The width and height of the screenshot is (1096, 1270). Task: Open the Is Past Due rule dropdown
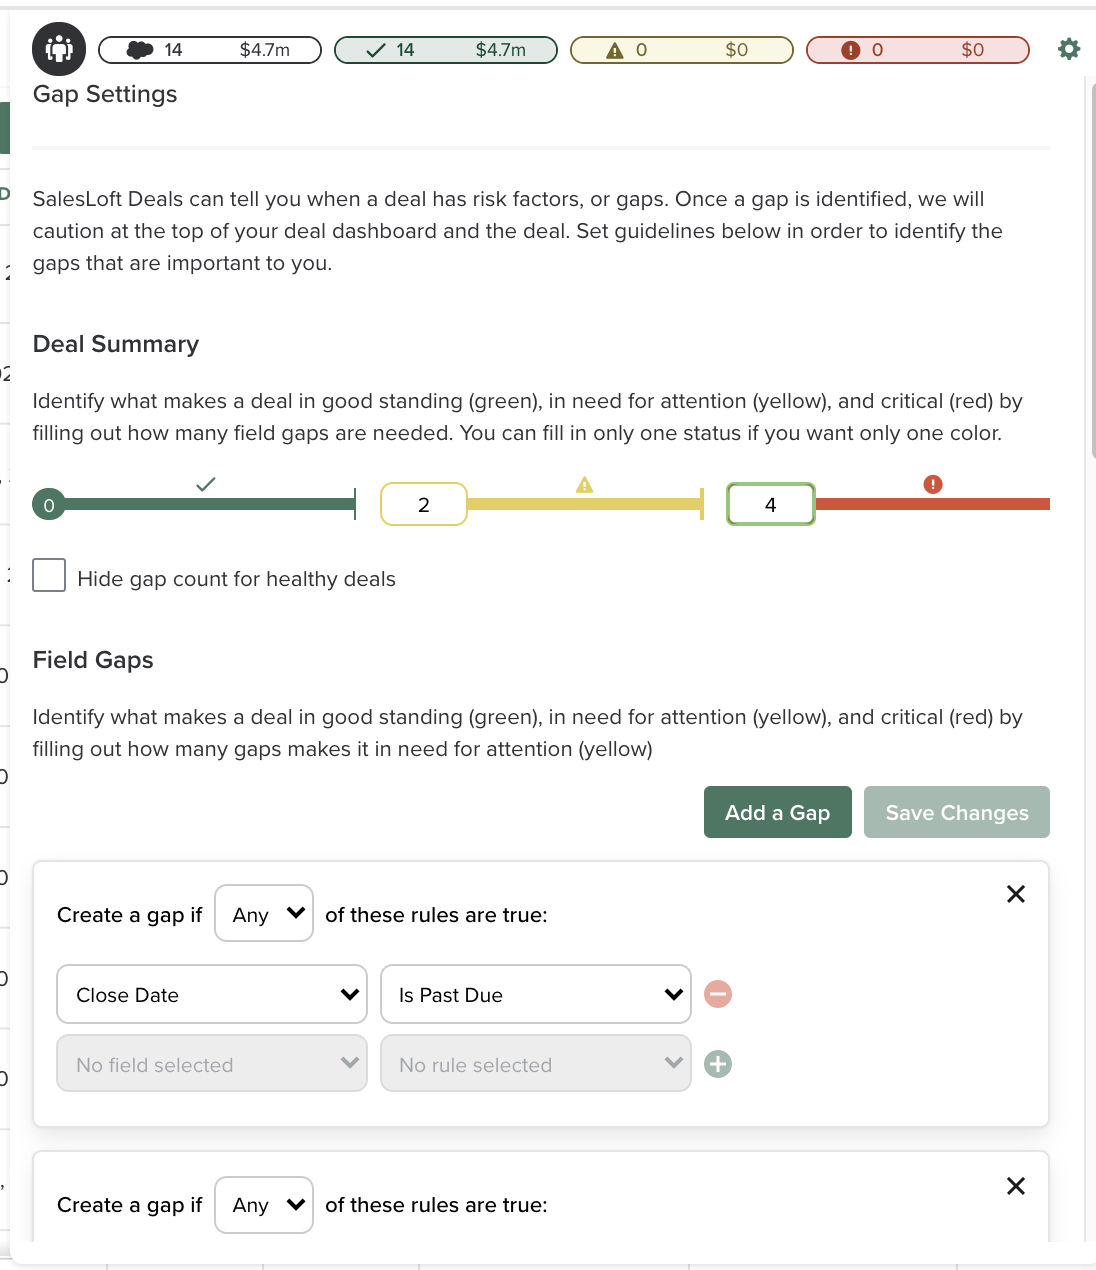(x=535, y=994)
